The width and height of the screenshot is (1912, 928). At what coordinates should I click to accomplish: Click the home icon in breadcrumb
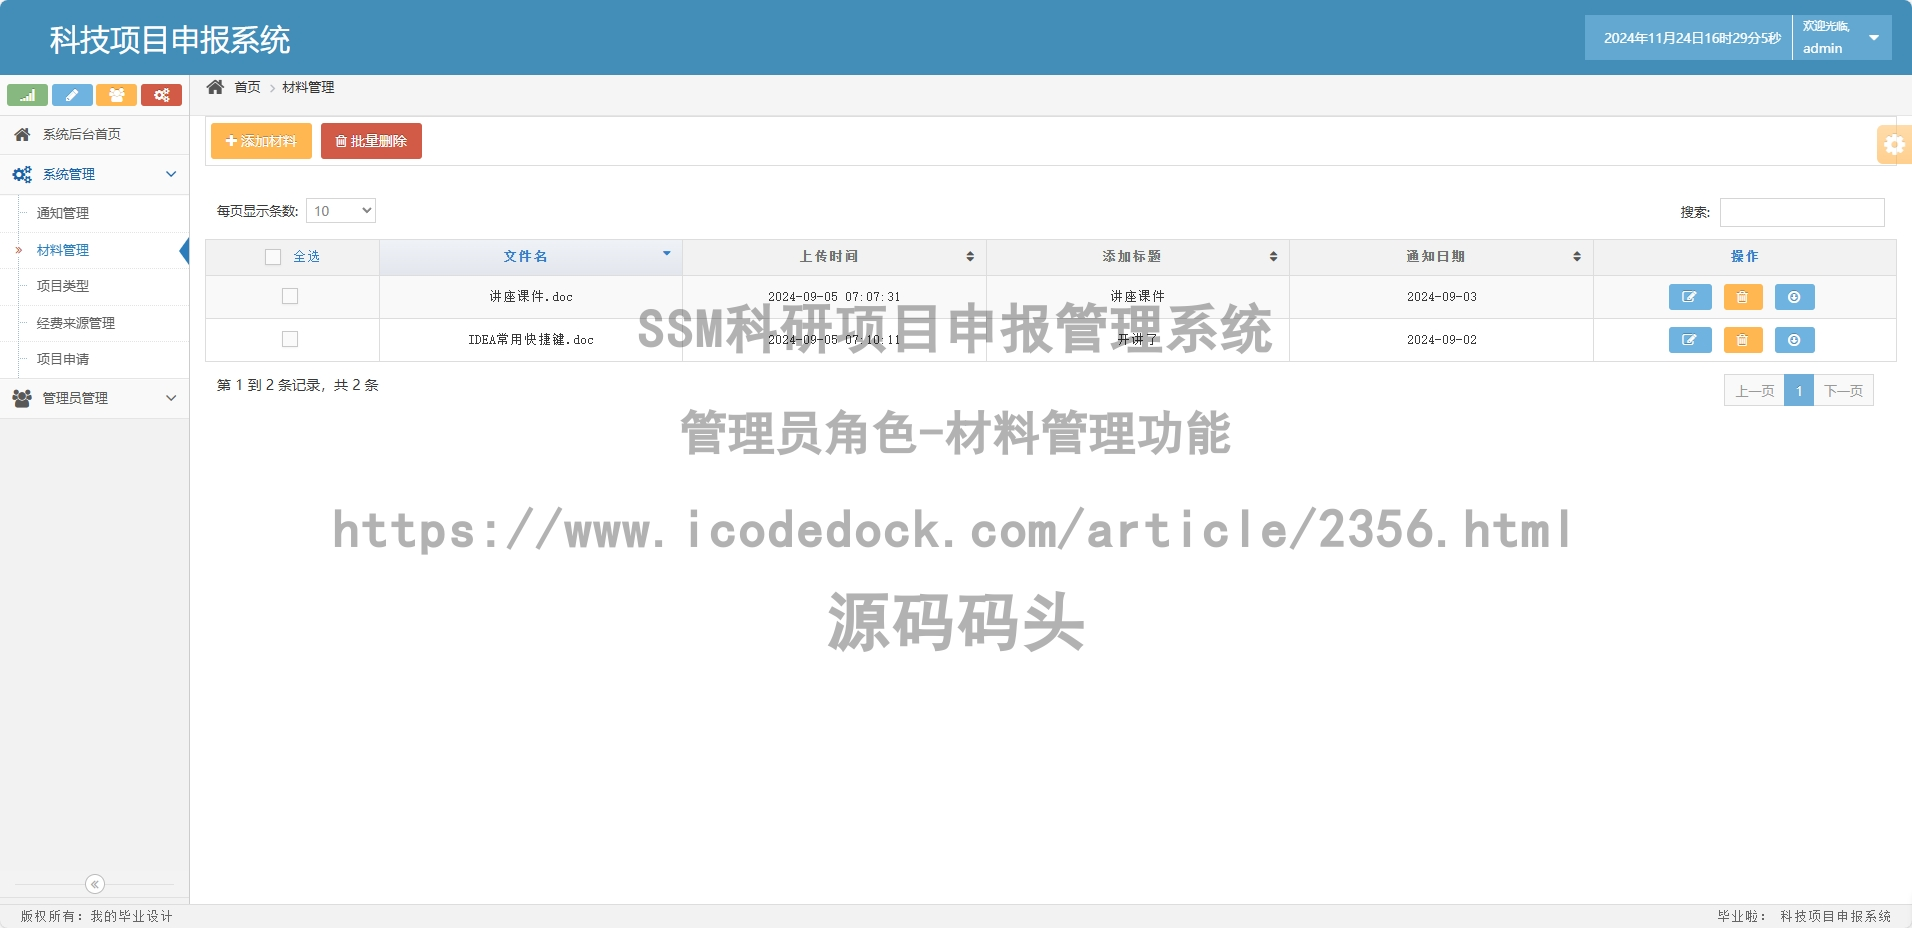[x=215, y=87]
